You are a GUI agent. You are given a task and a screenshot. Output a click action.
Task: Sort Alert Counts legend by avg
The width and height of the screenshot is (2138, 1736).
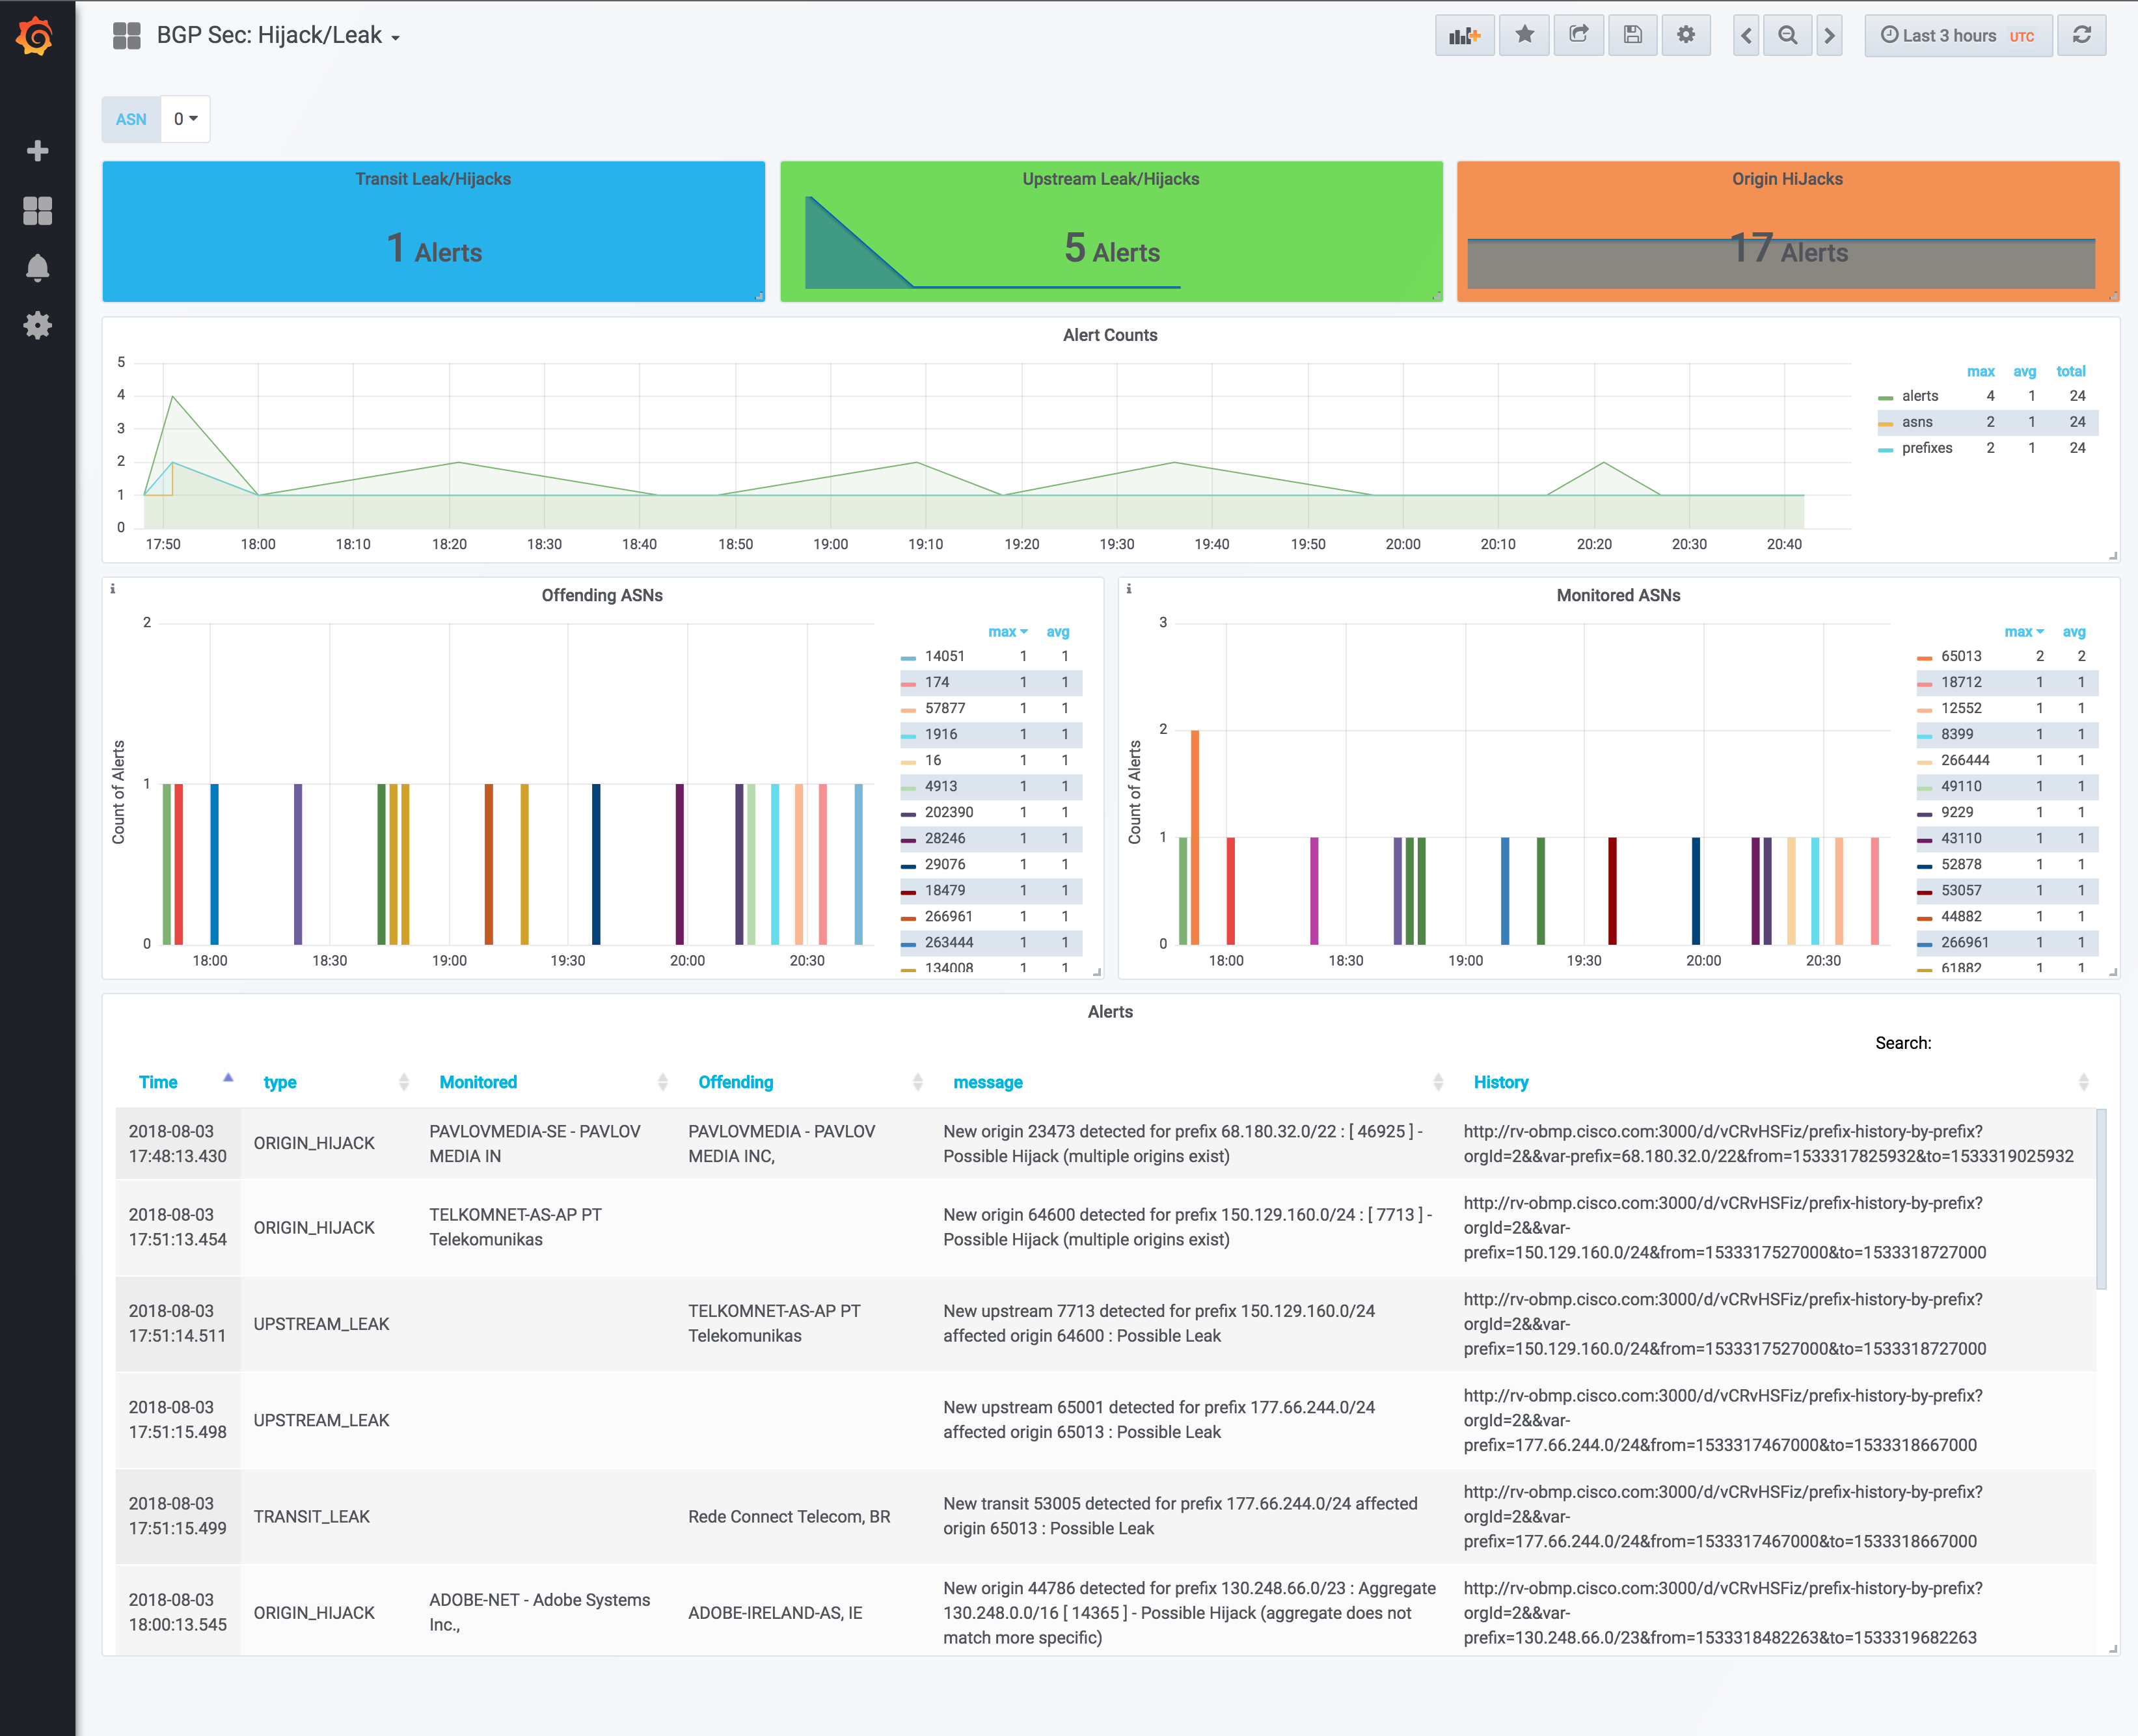click(x=2024, y=371)
